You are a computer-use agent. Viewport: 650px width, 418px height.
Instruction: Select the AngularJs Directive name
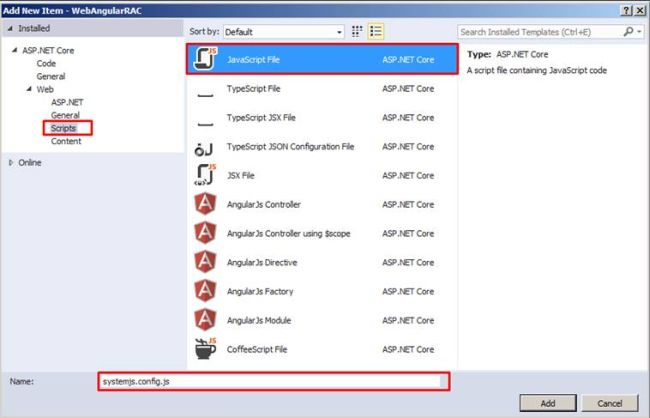pos(262,263)
